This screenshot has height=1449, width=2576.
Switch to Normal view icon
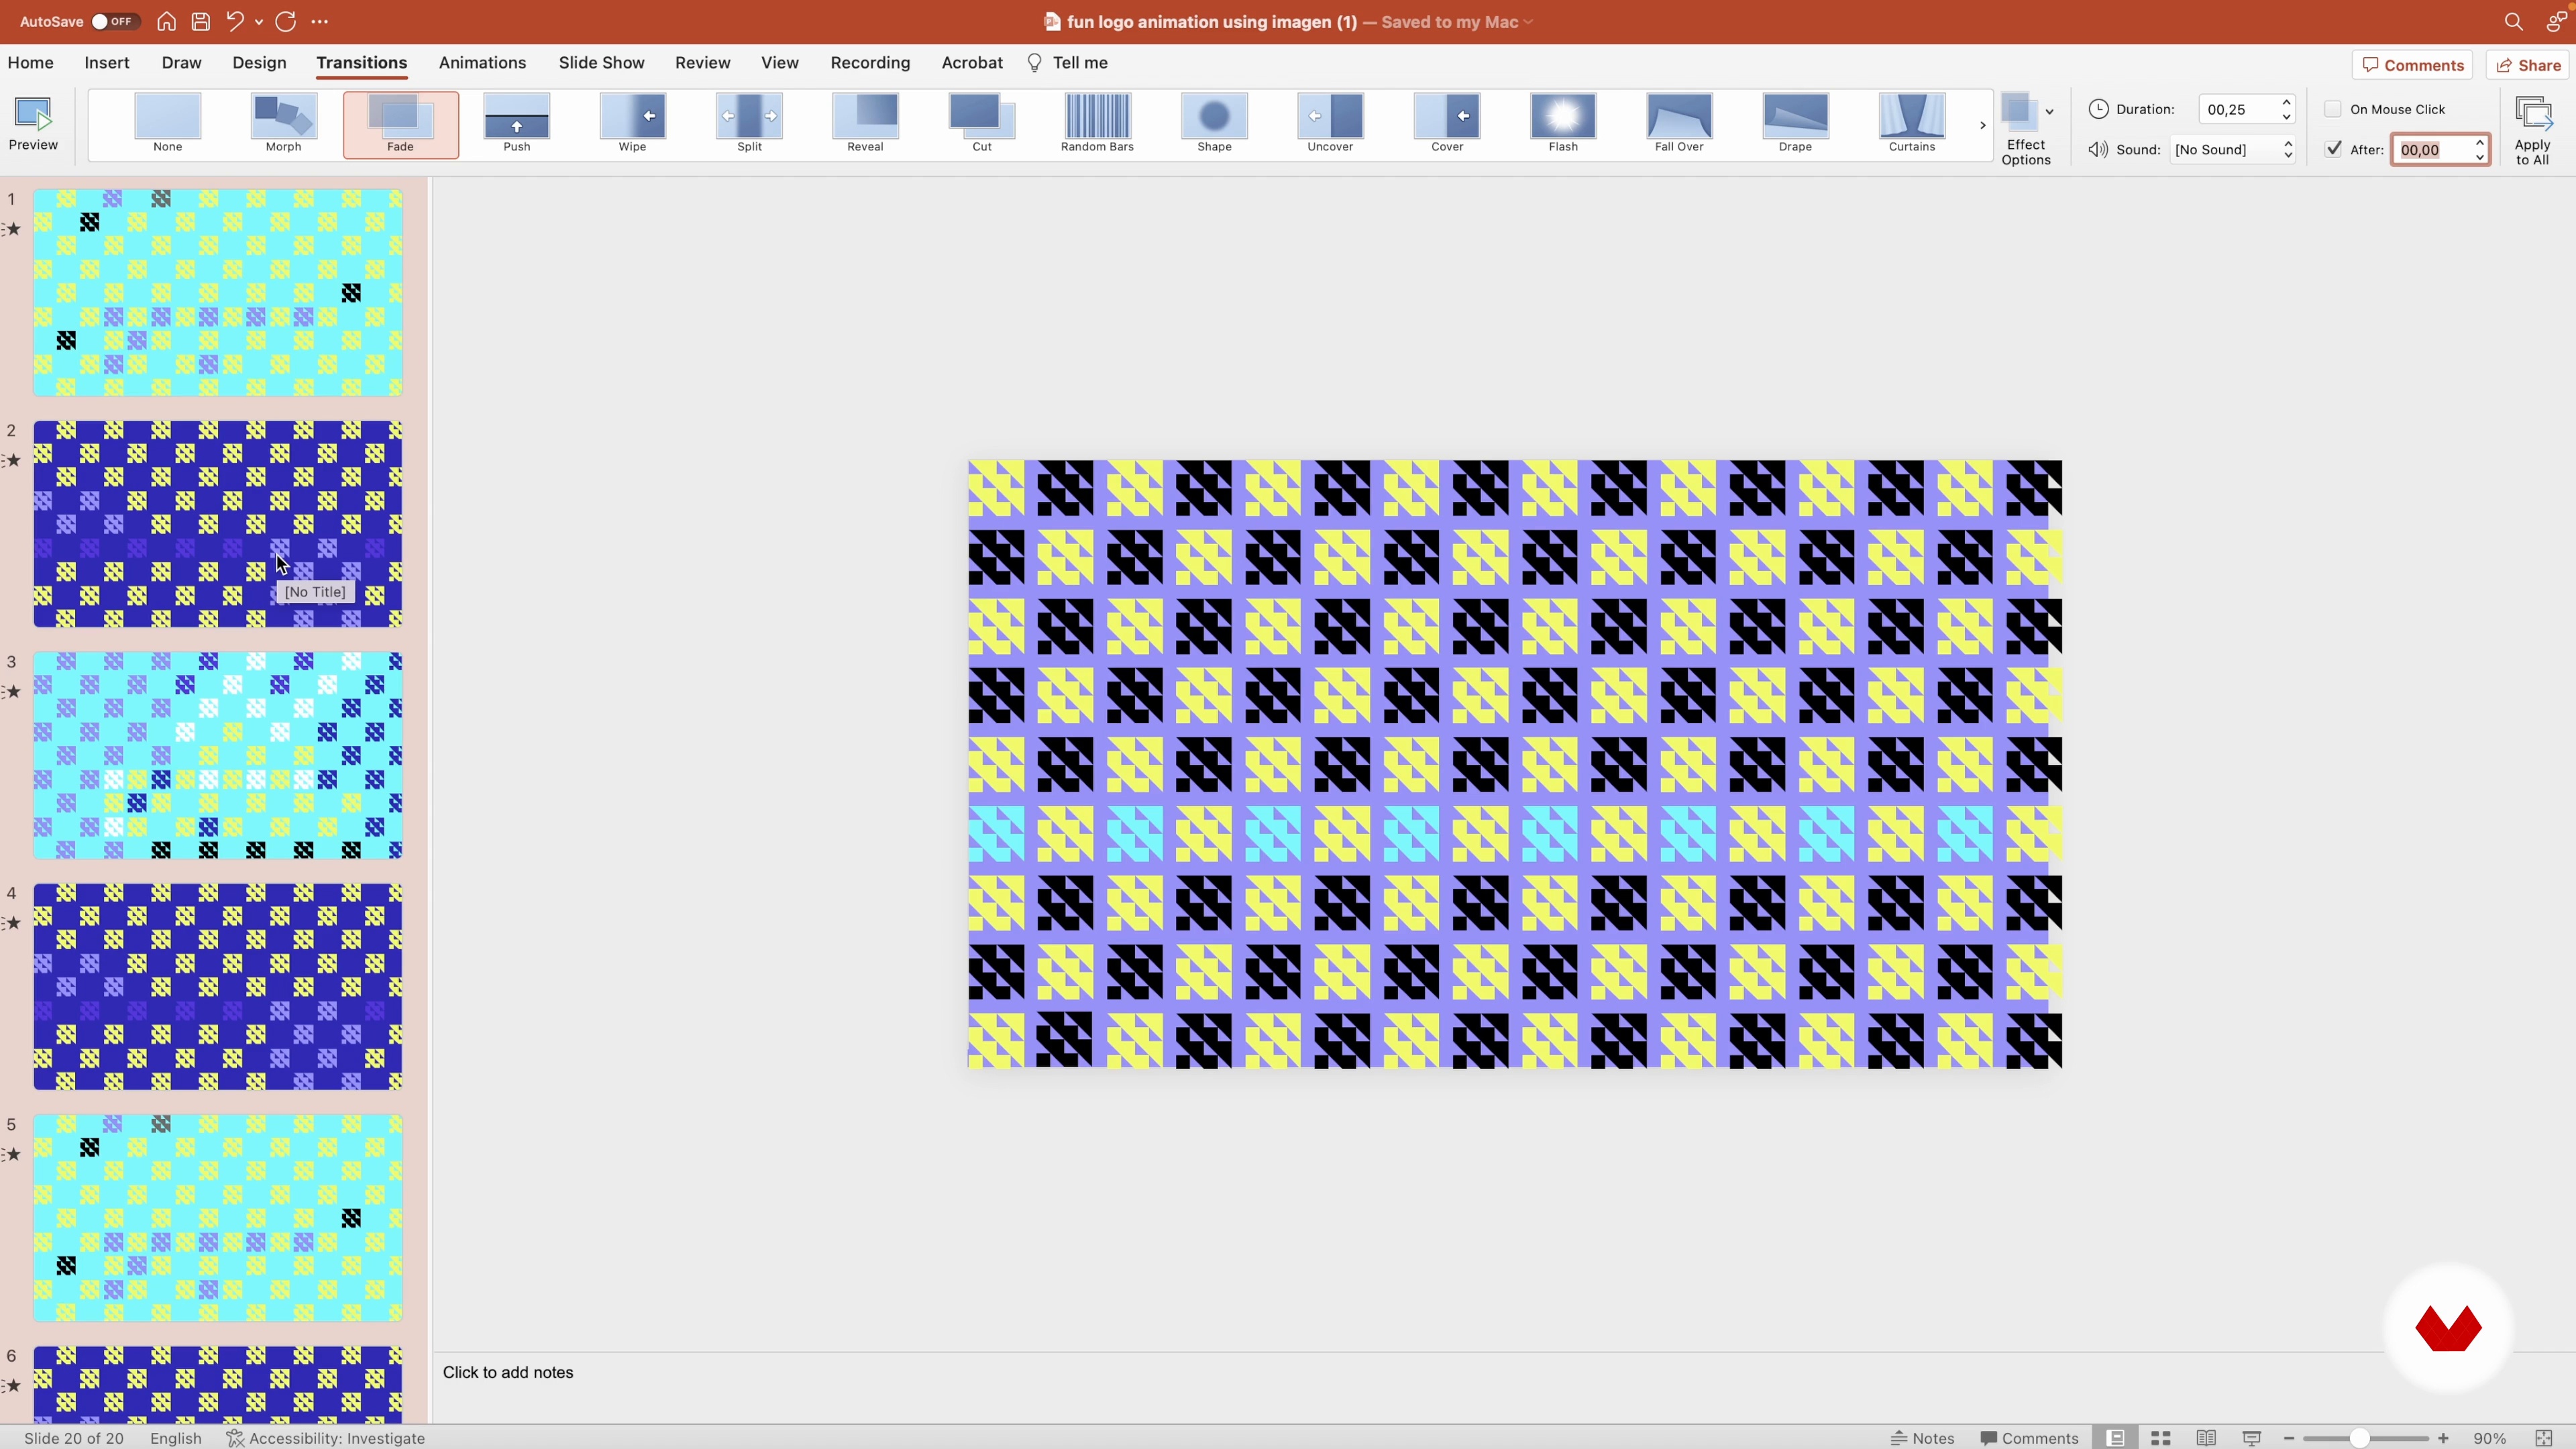2115,1438
